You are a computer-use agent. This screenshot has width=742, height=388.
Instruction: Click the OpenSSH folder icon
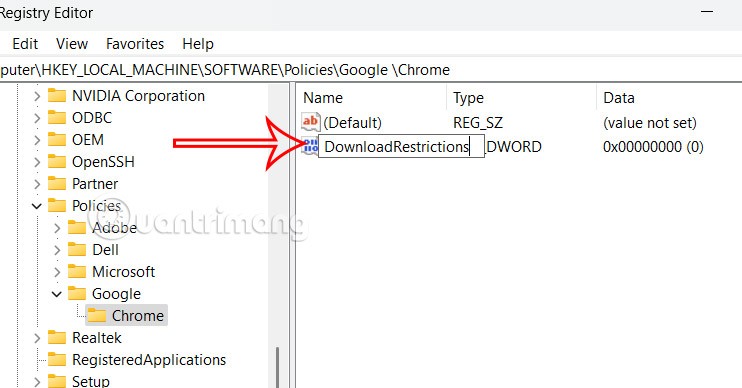pyautogui.click(x=57, y=162)
